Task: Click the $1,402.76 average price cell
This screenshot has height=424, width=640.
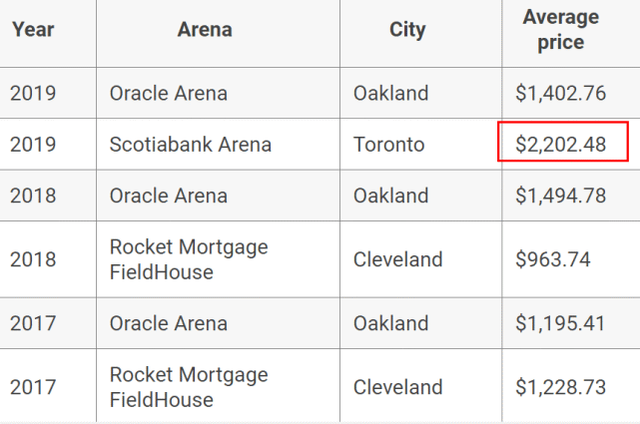Action: (x=560, y=94)
